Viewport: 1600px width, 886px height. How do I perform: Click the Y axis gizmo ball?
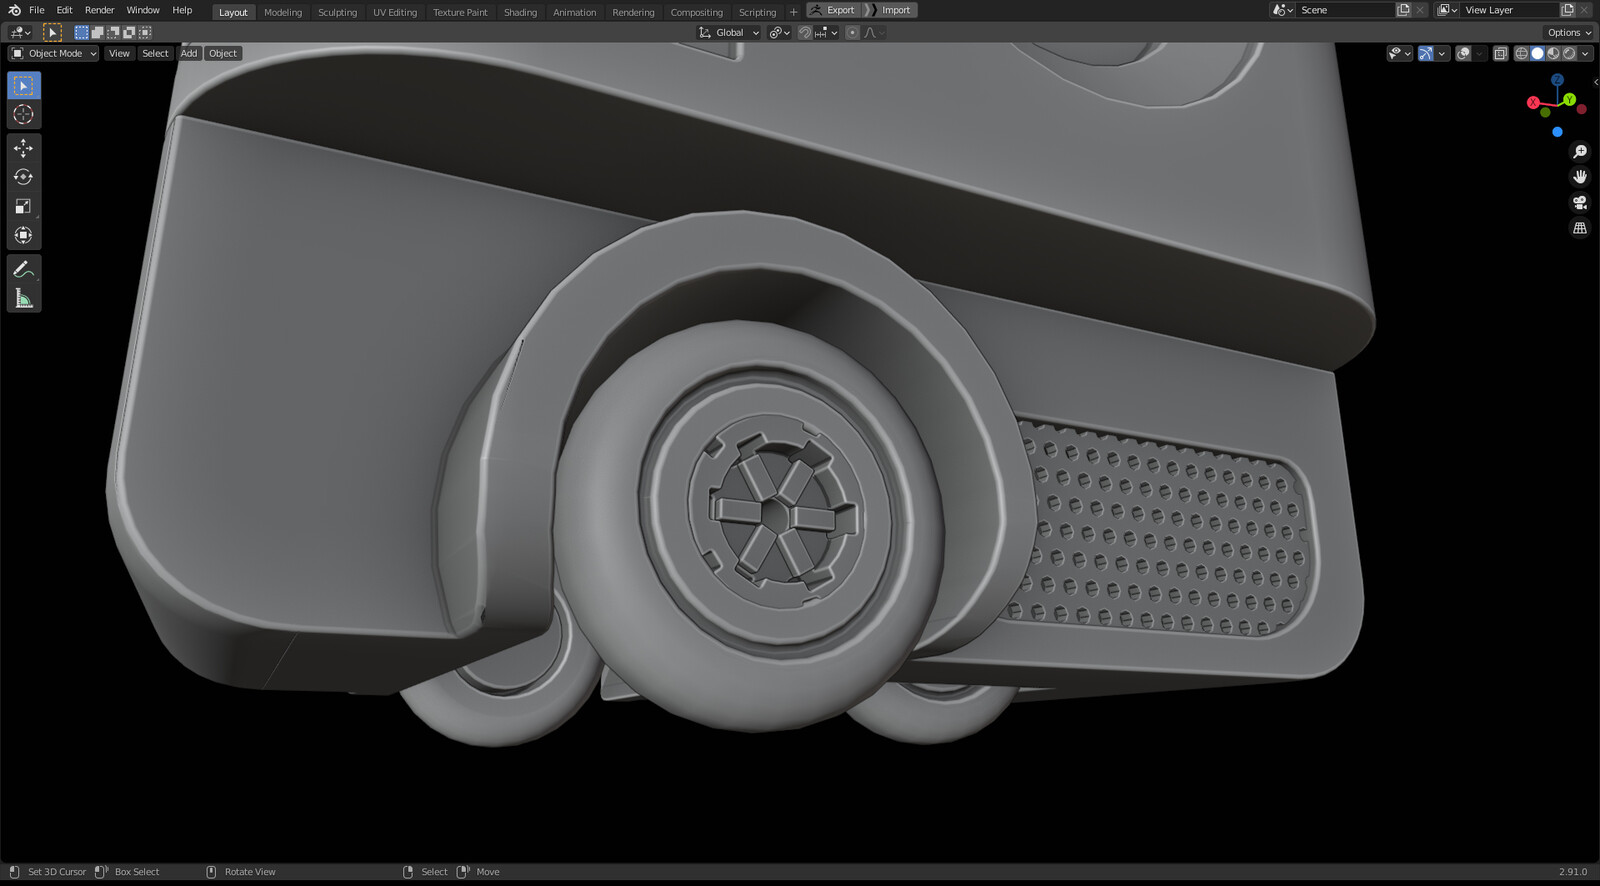click(x=1570, y=100)
